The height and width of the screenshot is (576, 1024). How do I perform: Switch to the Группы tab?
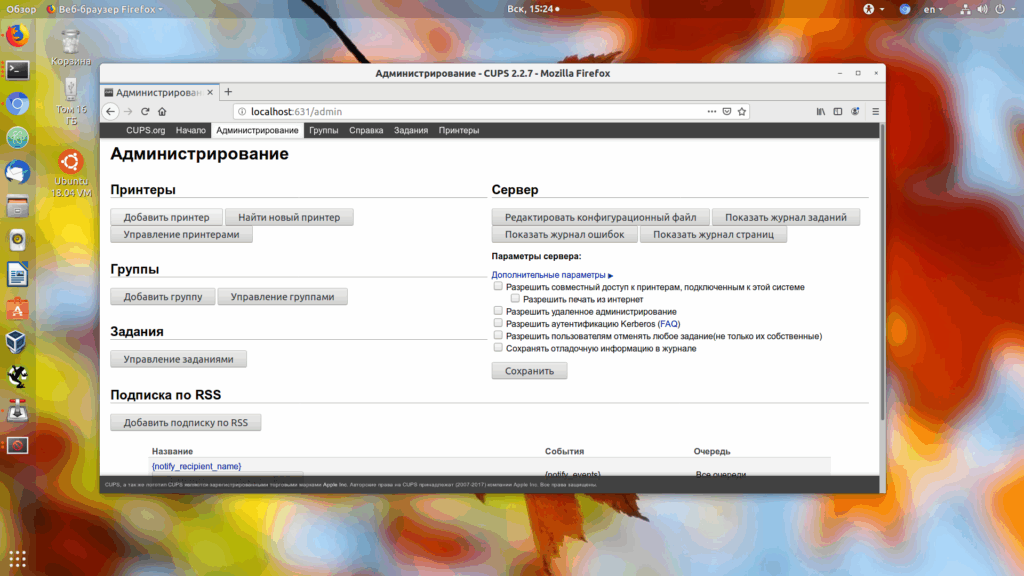tap(323, 130)
